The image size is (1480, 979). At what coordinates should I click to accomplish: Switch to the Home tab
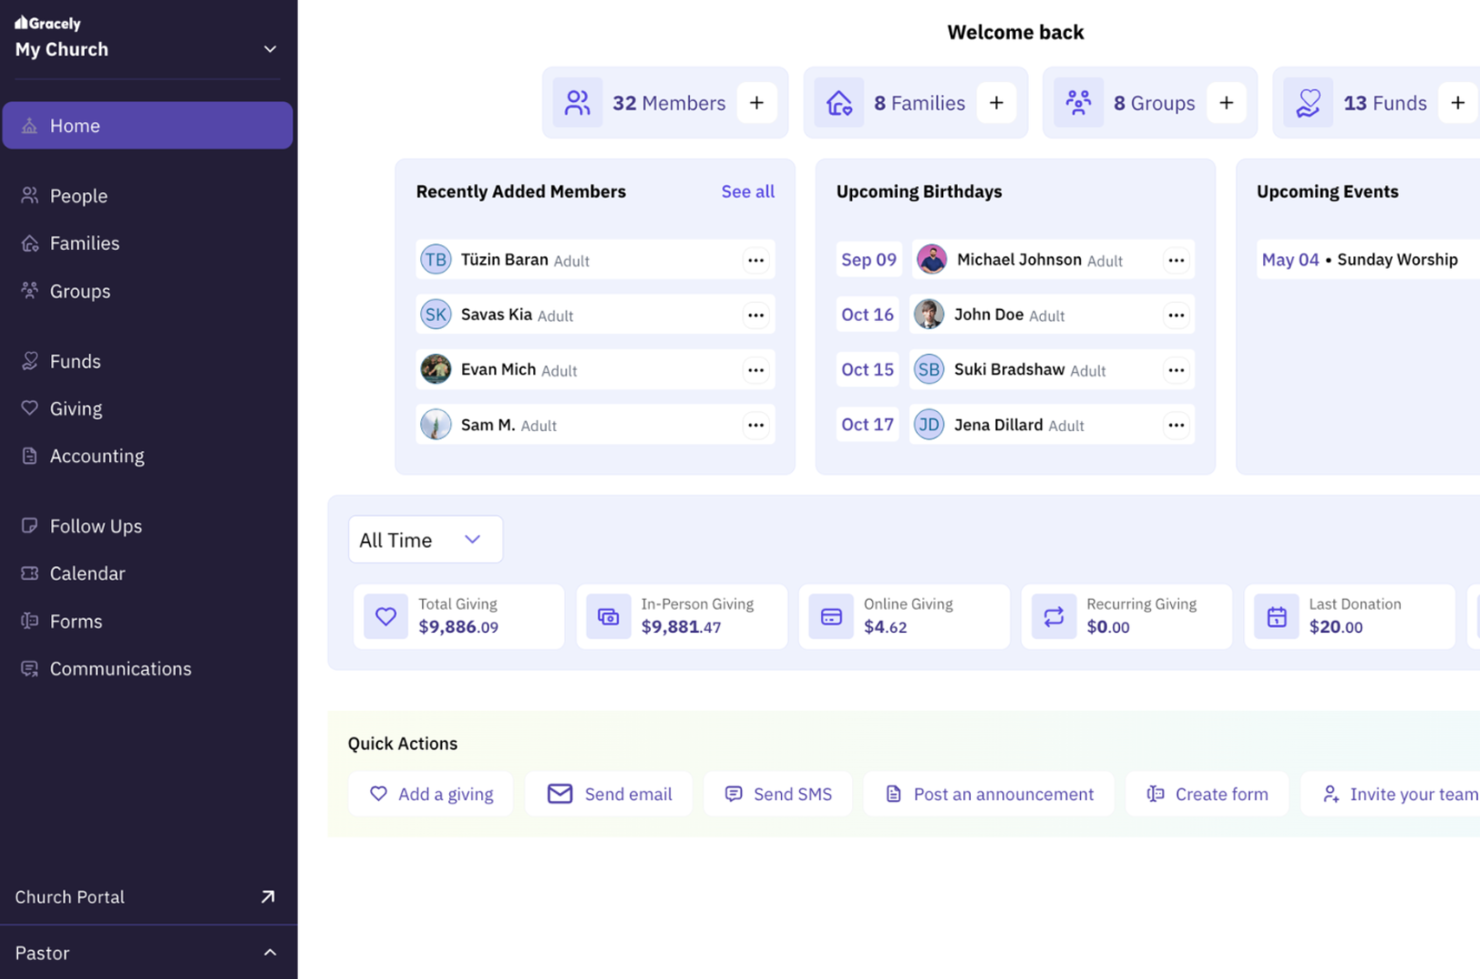74,125
